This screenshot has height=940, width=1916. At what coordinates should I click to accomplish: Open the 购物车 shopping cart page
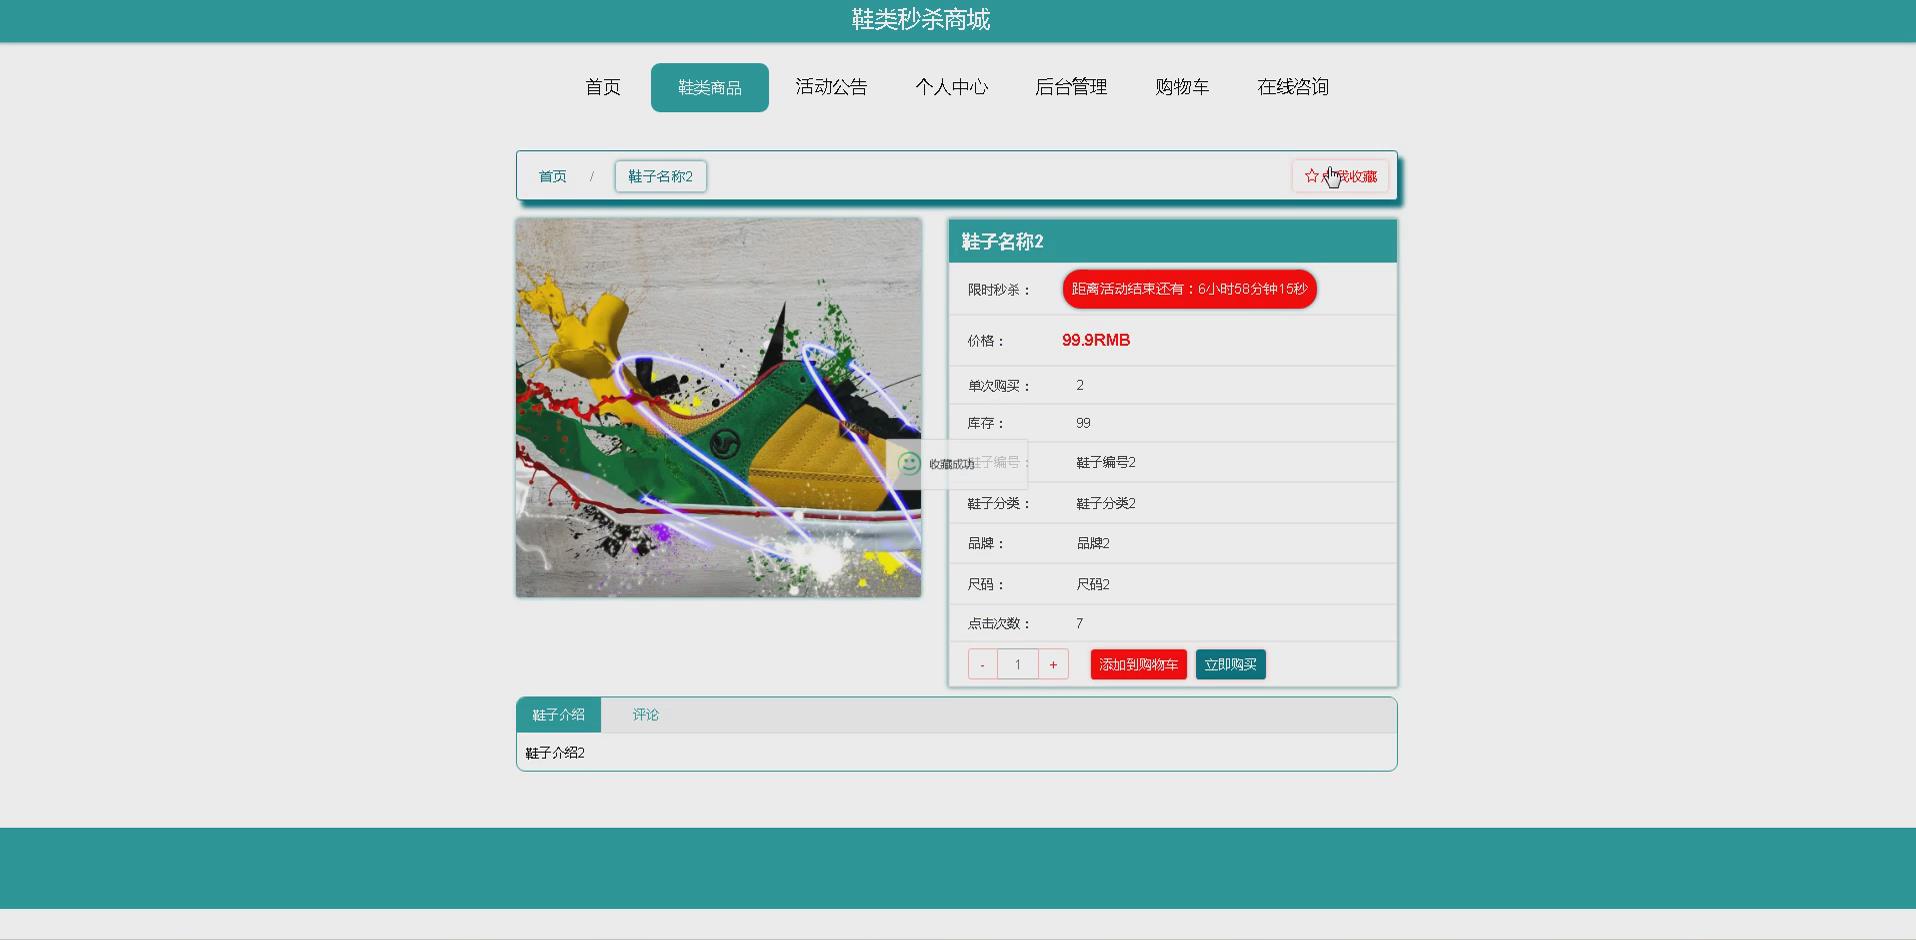pos(1182,87)
